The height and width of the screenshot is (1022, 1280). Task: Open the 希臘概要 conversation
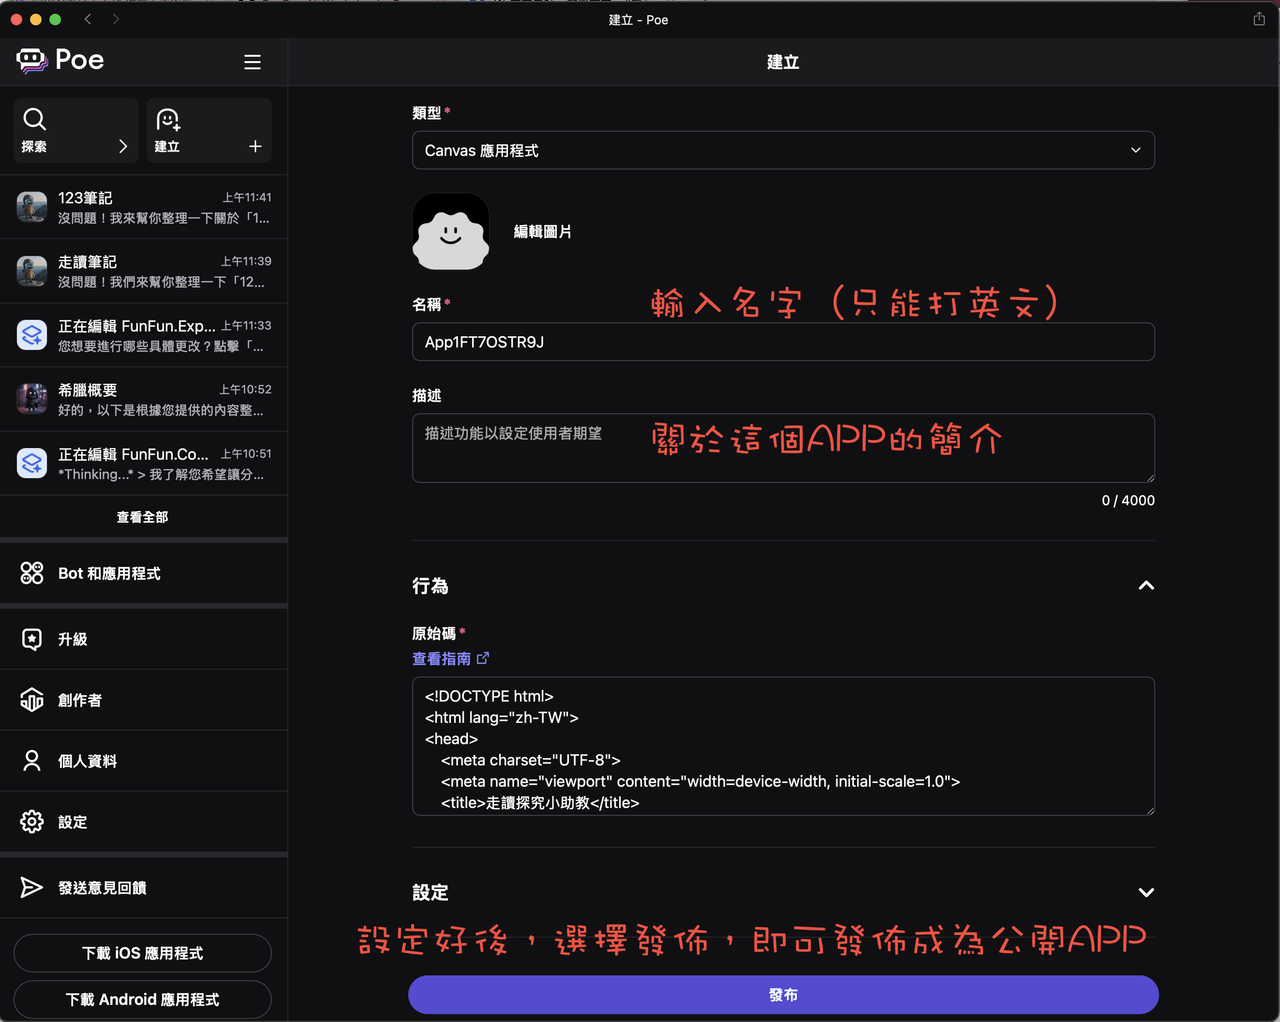pyautogui.click(x=144, y=399)
